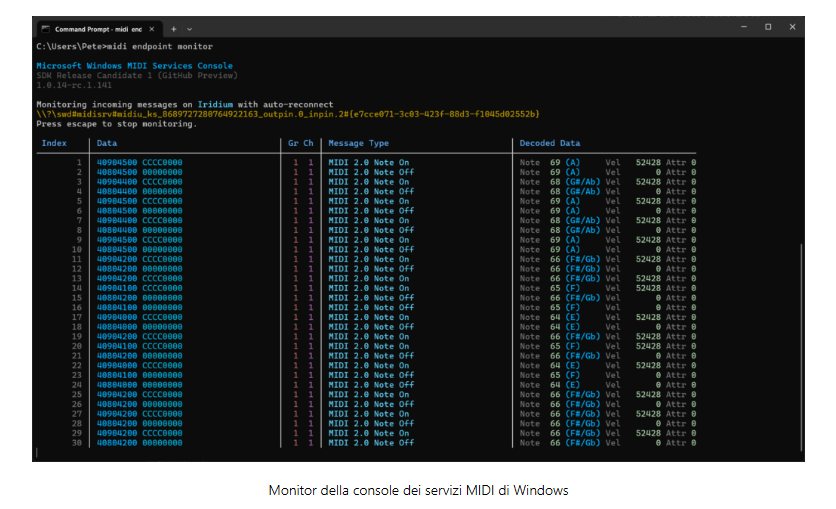Click the Decoded Data column header
The width and height of the screenshot is (836, 509).
click(550, 143)
